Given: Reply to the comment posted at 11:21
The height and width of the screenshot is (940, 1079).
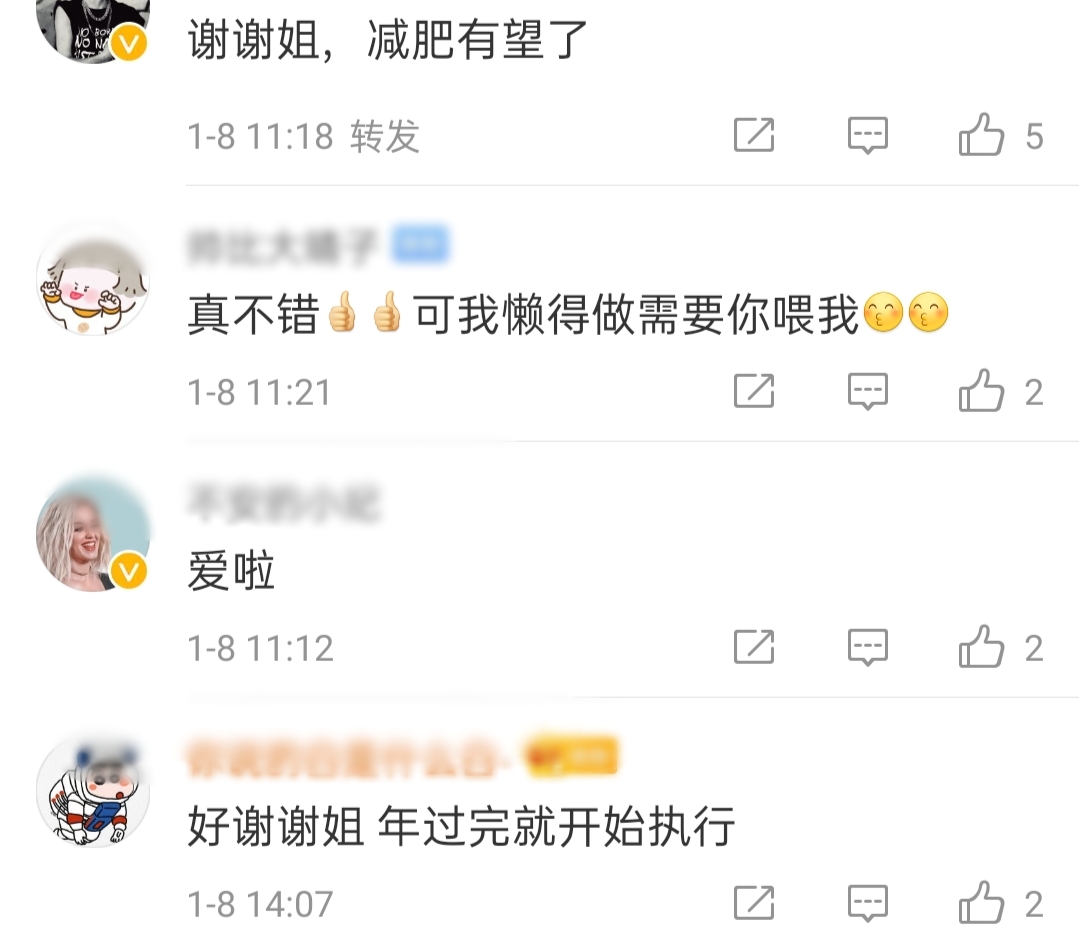Looking at the screenshot, I should 867,392.
